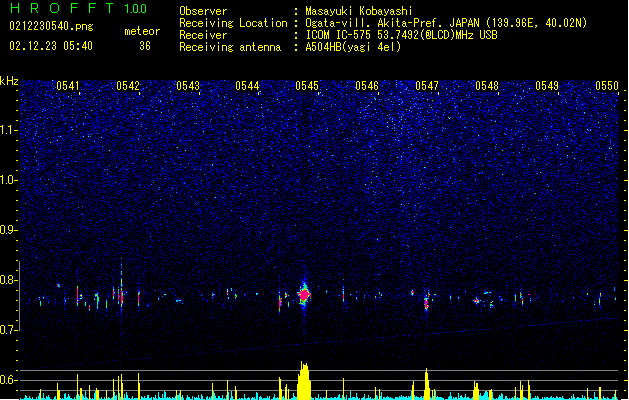This screenshot has width=629, height=400.
Task: Click the 0548 time marker
Action: [487, 86]
